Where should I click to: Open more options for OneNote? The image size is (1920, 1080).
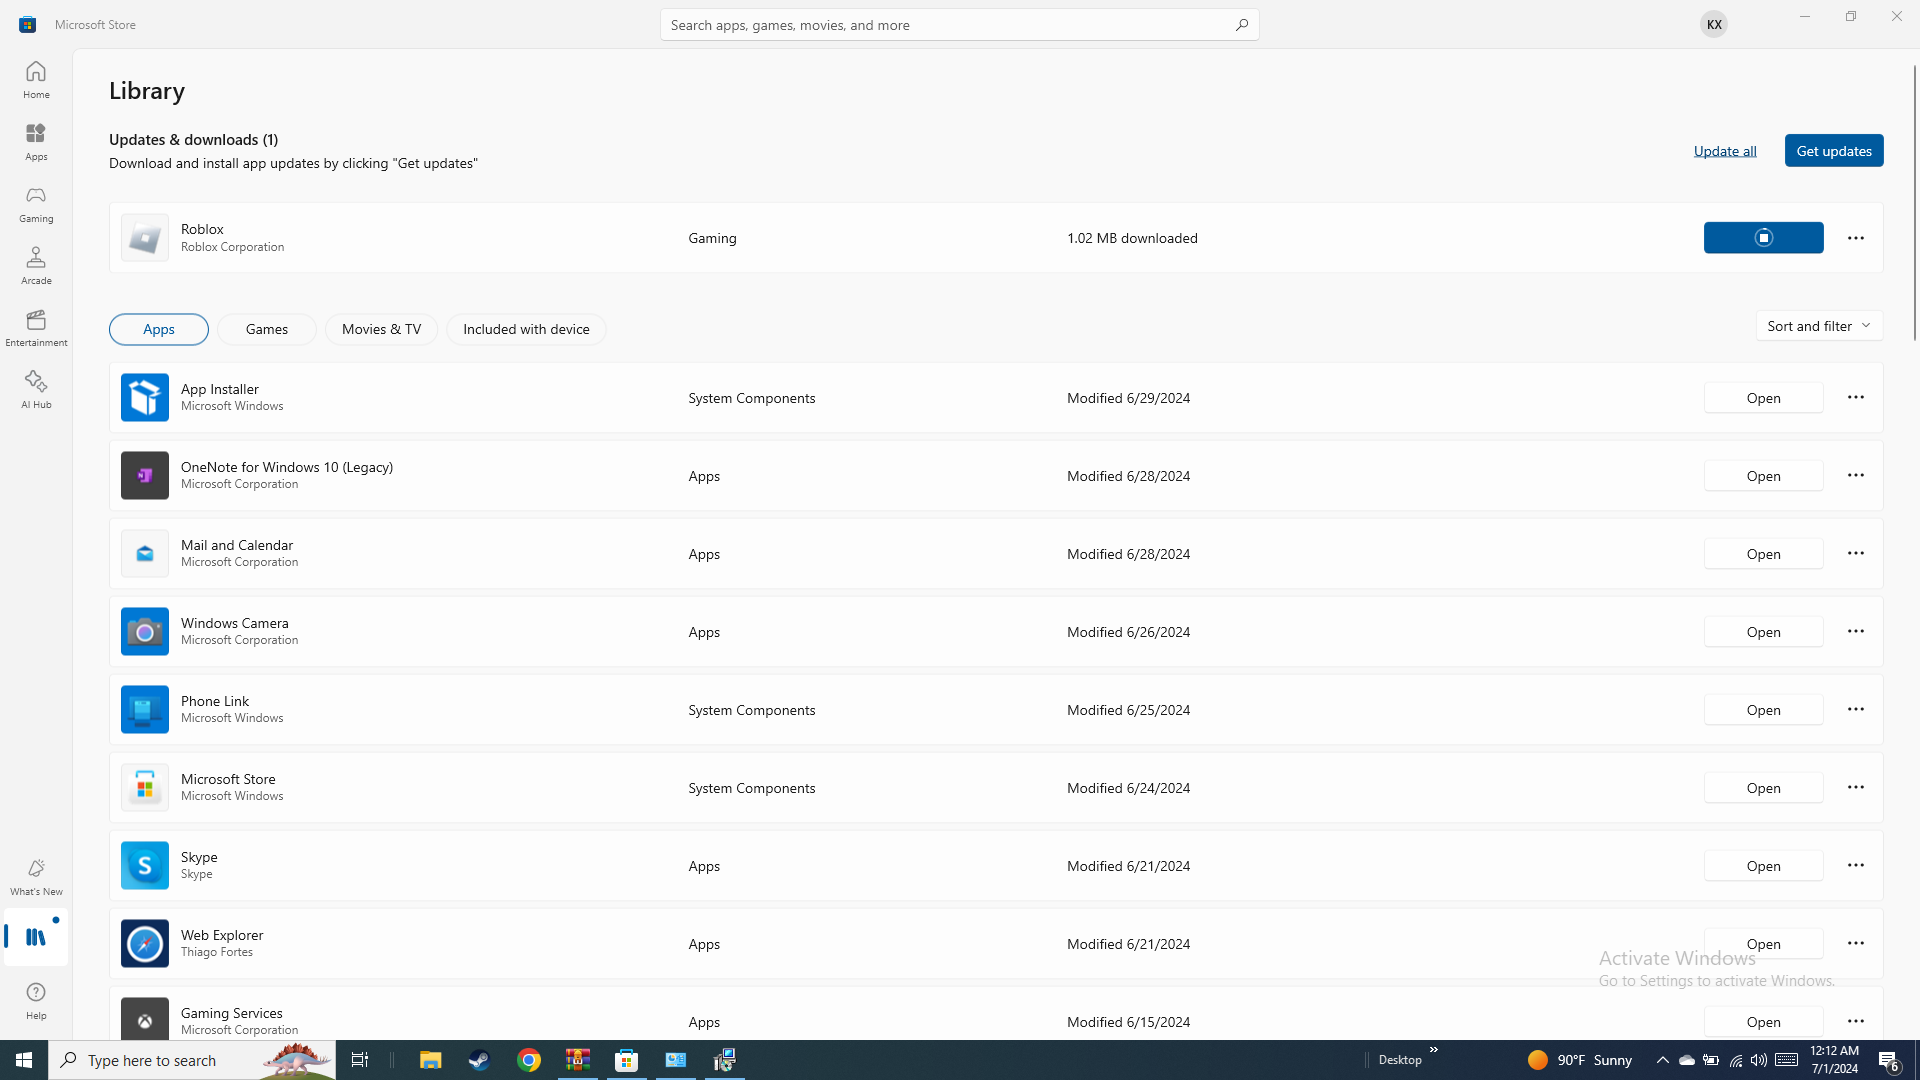pyautogui.click(x=1855, y=475)
